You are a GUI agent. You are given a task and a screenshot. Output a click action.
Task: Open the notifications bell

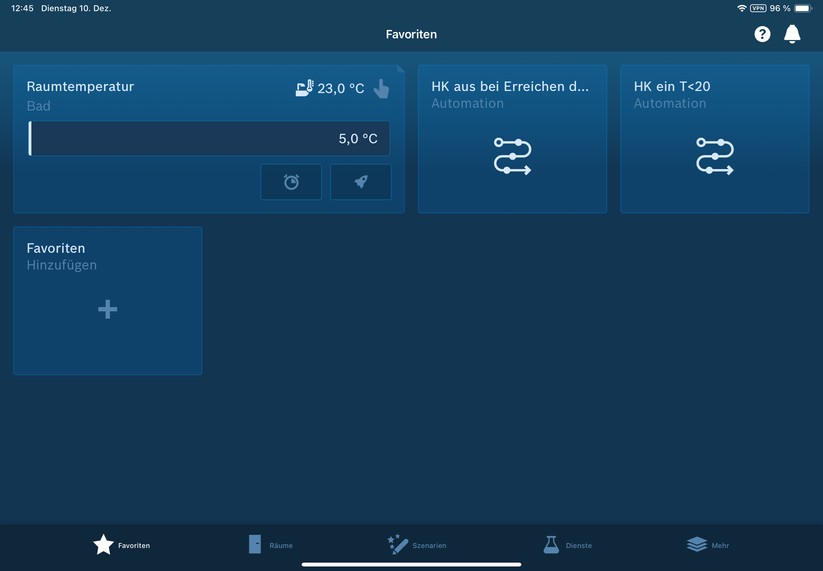pyautogui.click(x=792, y=34)
